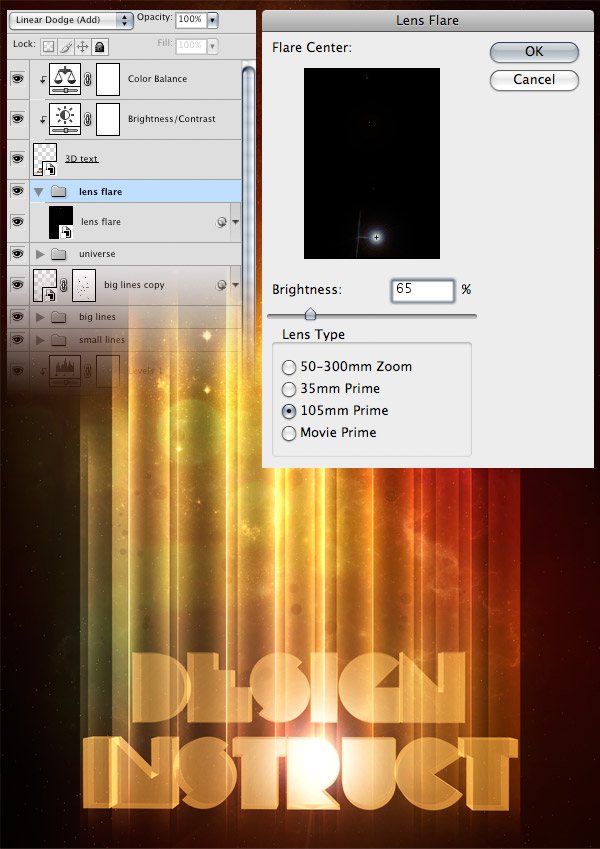This screenshot has height=849, width=600.
Task: Expand the small lines group triangle
Action: 40,340
